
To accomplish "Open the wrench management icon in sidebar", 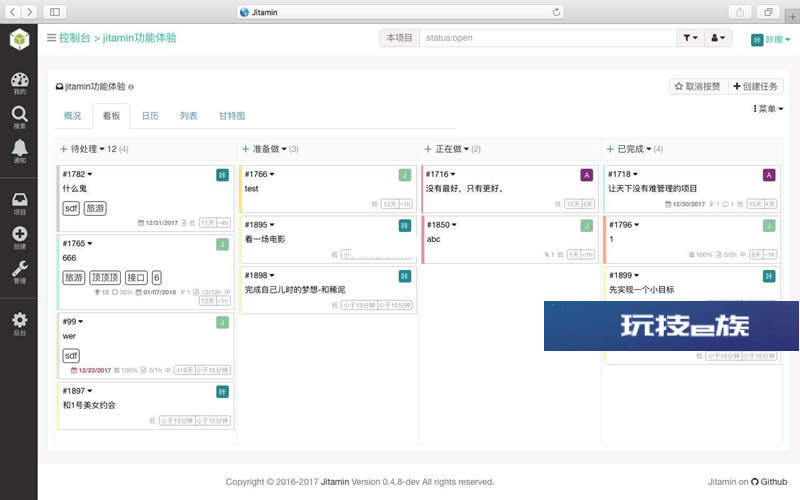I will [19, 268].
